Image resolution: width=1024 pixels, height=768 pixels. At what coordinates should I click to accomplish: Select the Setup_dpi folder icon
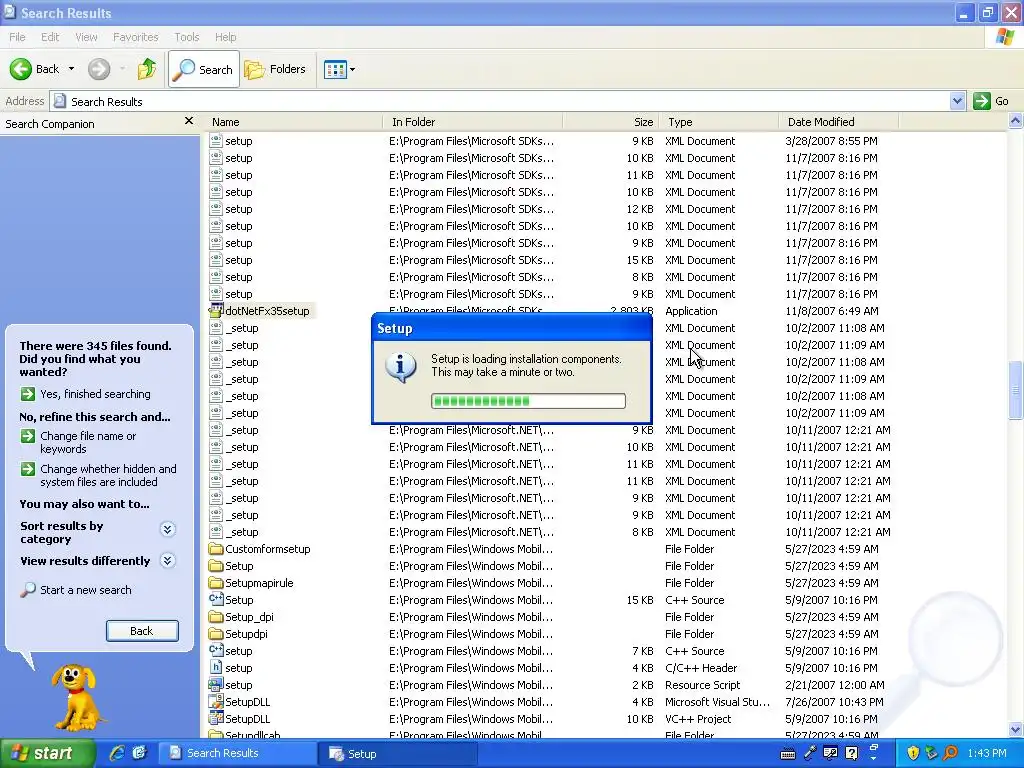(x=216, y=616)
